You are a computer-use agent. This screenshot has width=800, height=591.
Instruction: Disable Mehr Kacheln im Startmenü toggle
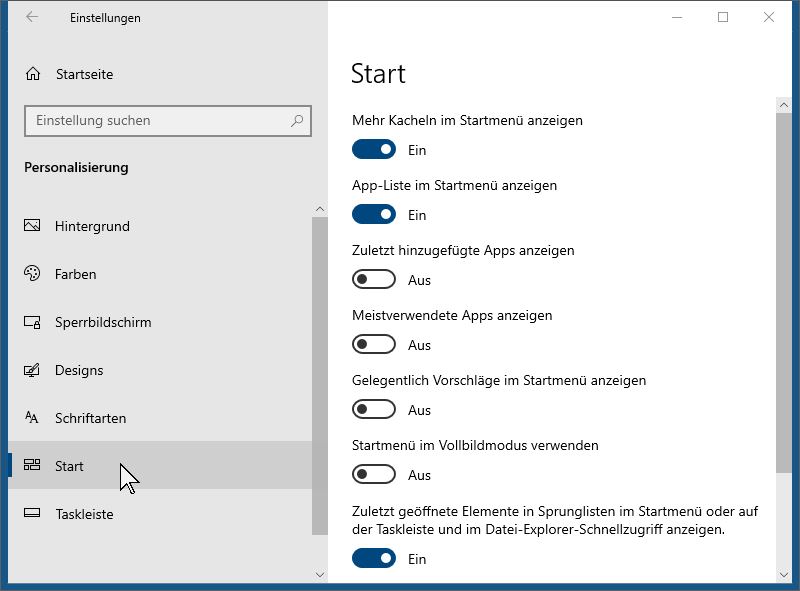pos(373,150)
